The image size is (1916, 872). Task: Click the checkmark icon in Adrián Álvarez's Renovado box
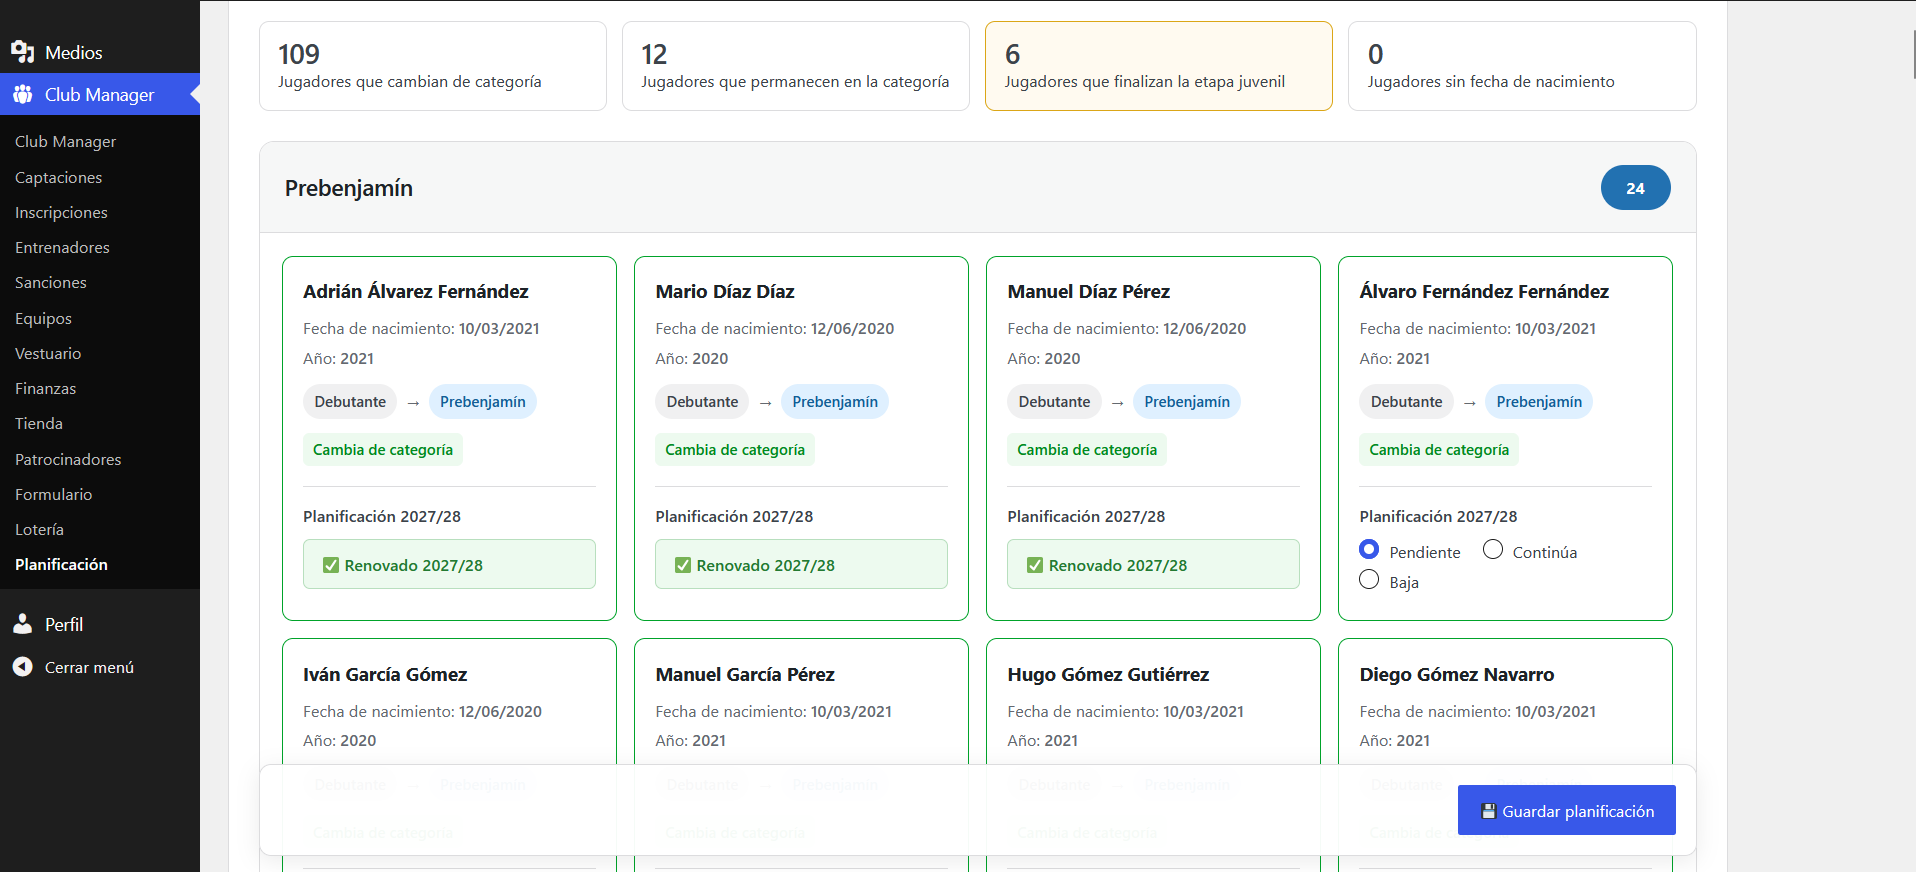[x=331, y=565]
